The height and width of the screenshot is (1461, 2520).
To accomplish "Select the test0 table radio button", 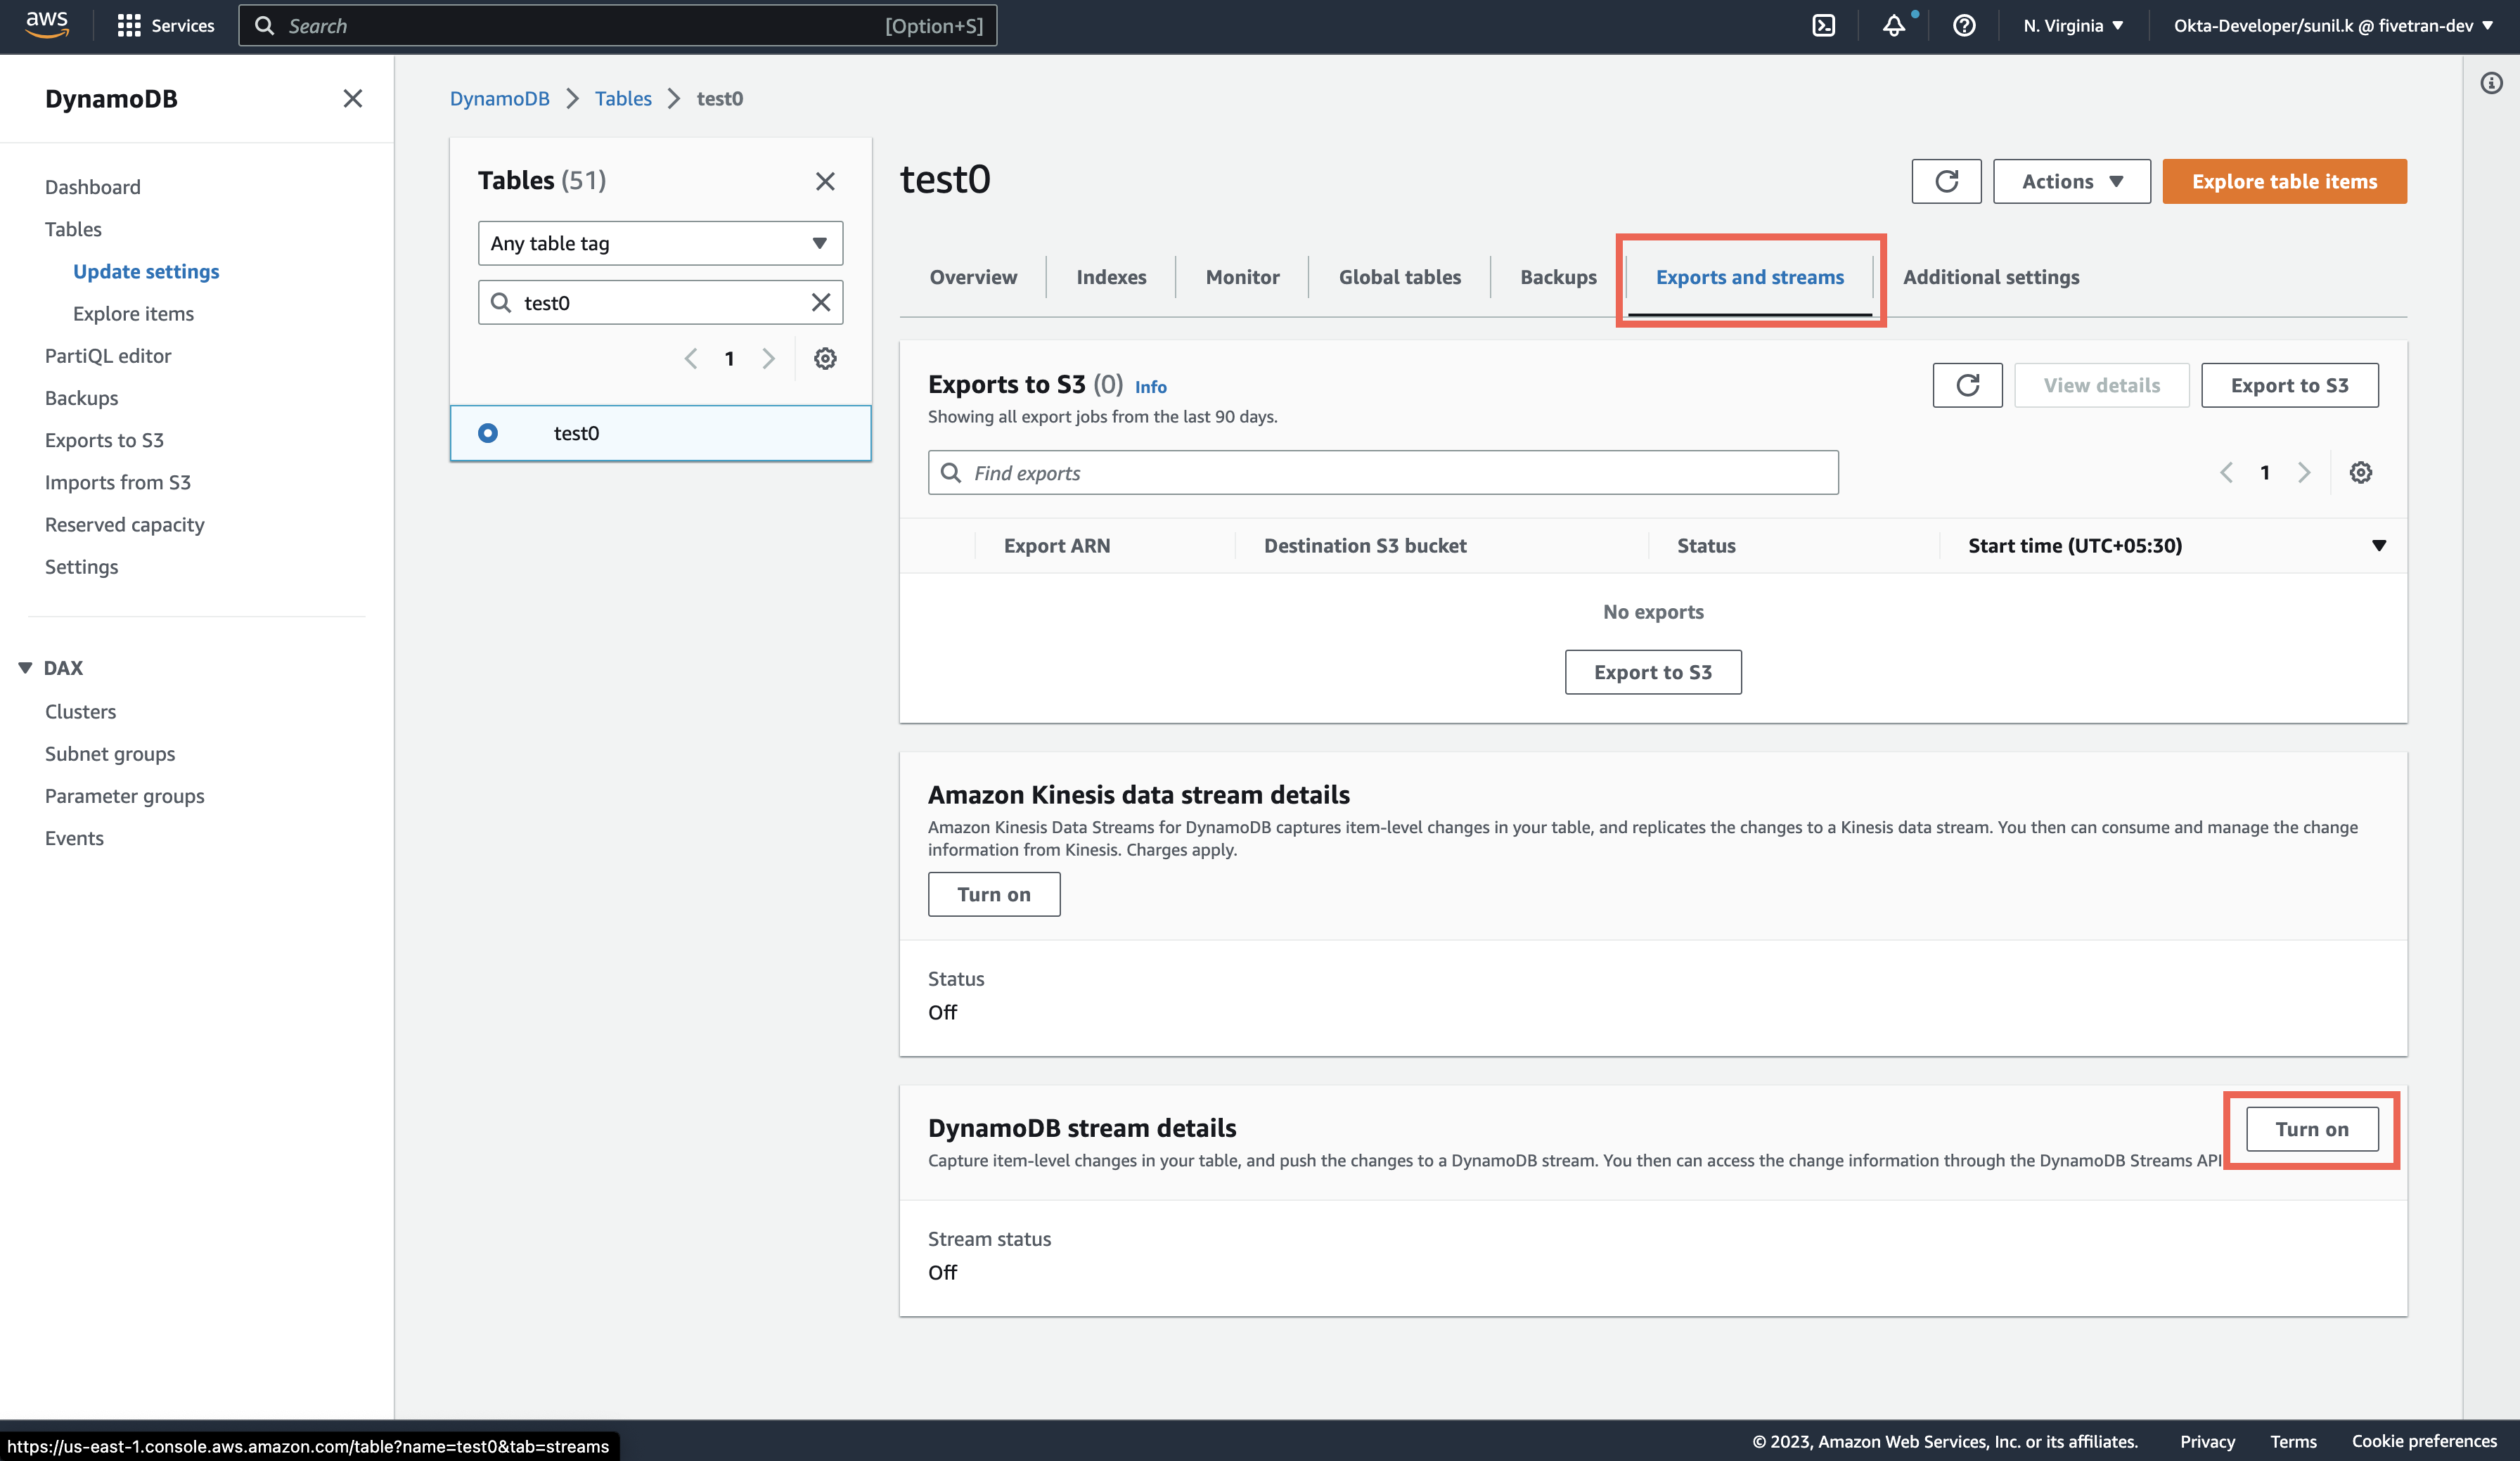I will (x=488, y=433).
